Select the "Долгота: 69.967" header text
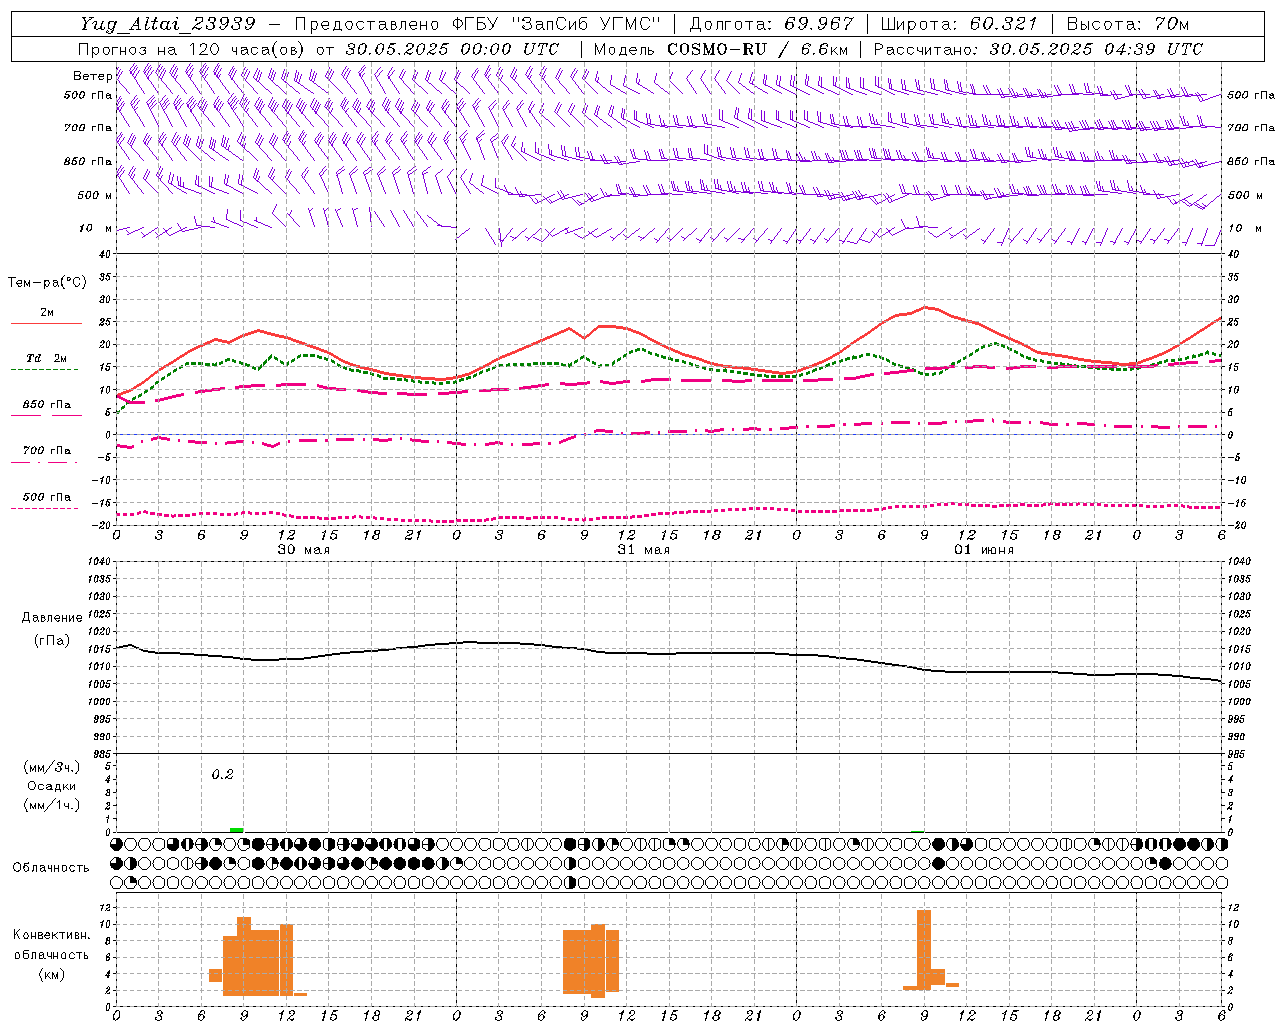 click(x=772, y=24)
